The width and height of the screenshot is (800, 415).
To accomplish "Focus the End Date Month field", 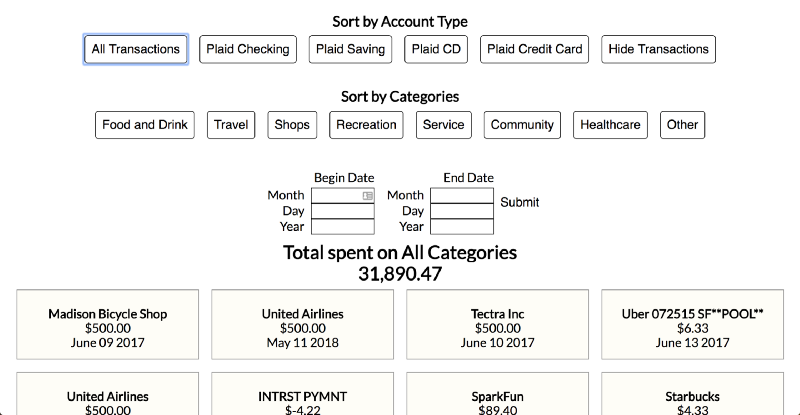I will (461, 196).
